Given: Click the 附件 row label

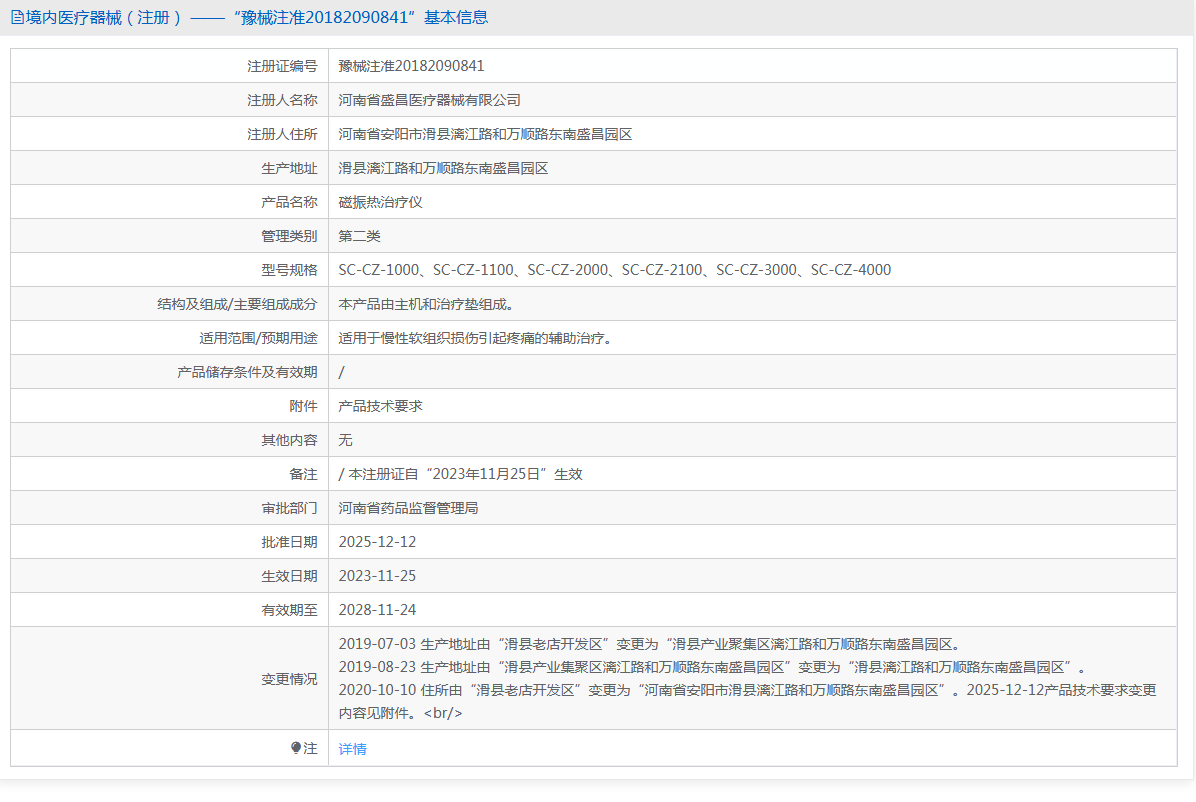Looking at the screenshot, I should coord(304,406).
